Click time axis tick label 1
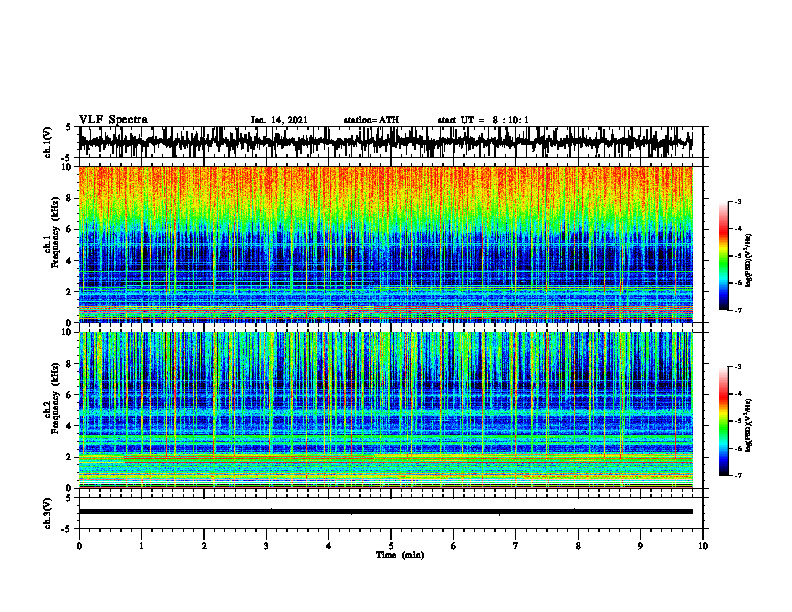Image resolution: width=792 pixels, height=612 pixels. point(141,546)
